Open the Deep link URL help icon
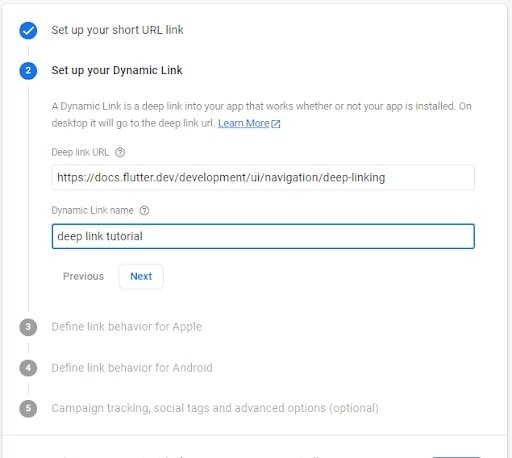Screen dimensions: 512x458 [120, 153]
